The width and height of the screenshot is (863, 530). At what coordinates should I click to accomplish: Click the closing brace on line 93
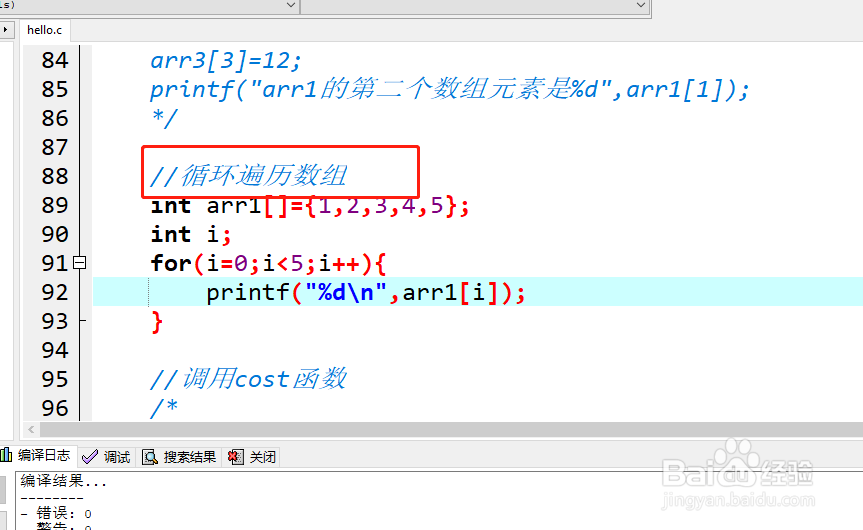click(157, 322)
